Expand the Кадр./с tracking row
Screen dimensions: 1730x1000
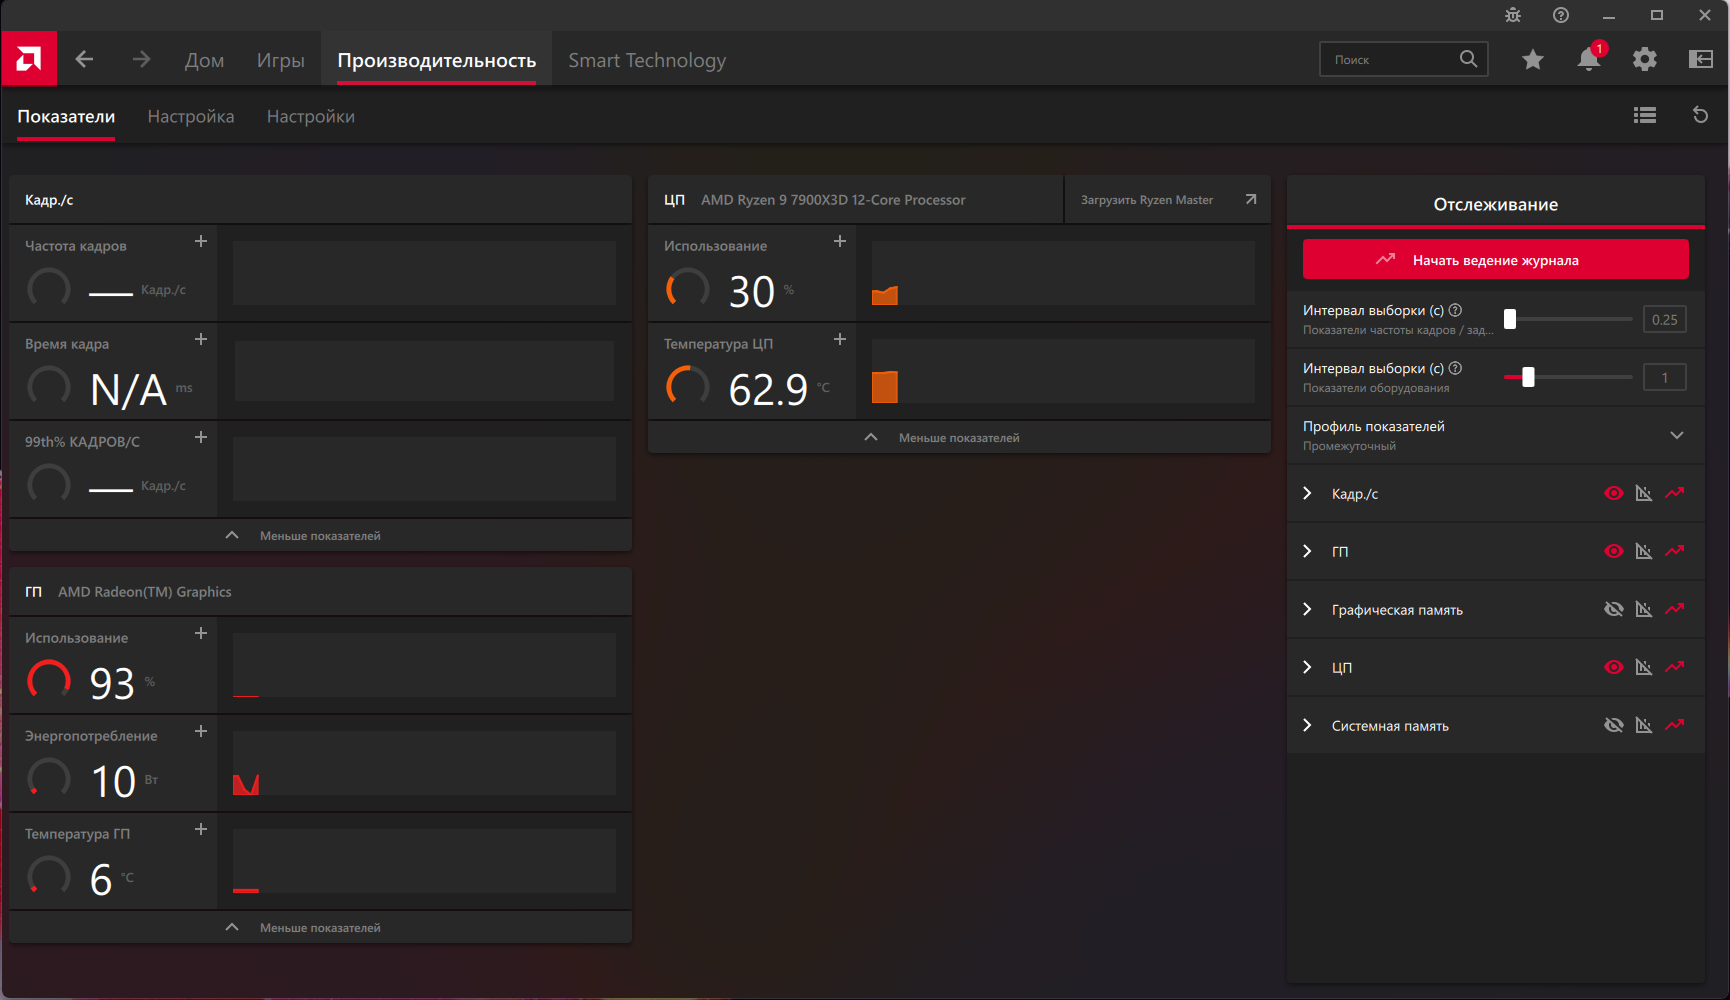pos(1307,493)
